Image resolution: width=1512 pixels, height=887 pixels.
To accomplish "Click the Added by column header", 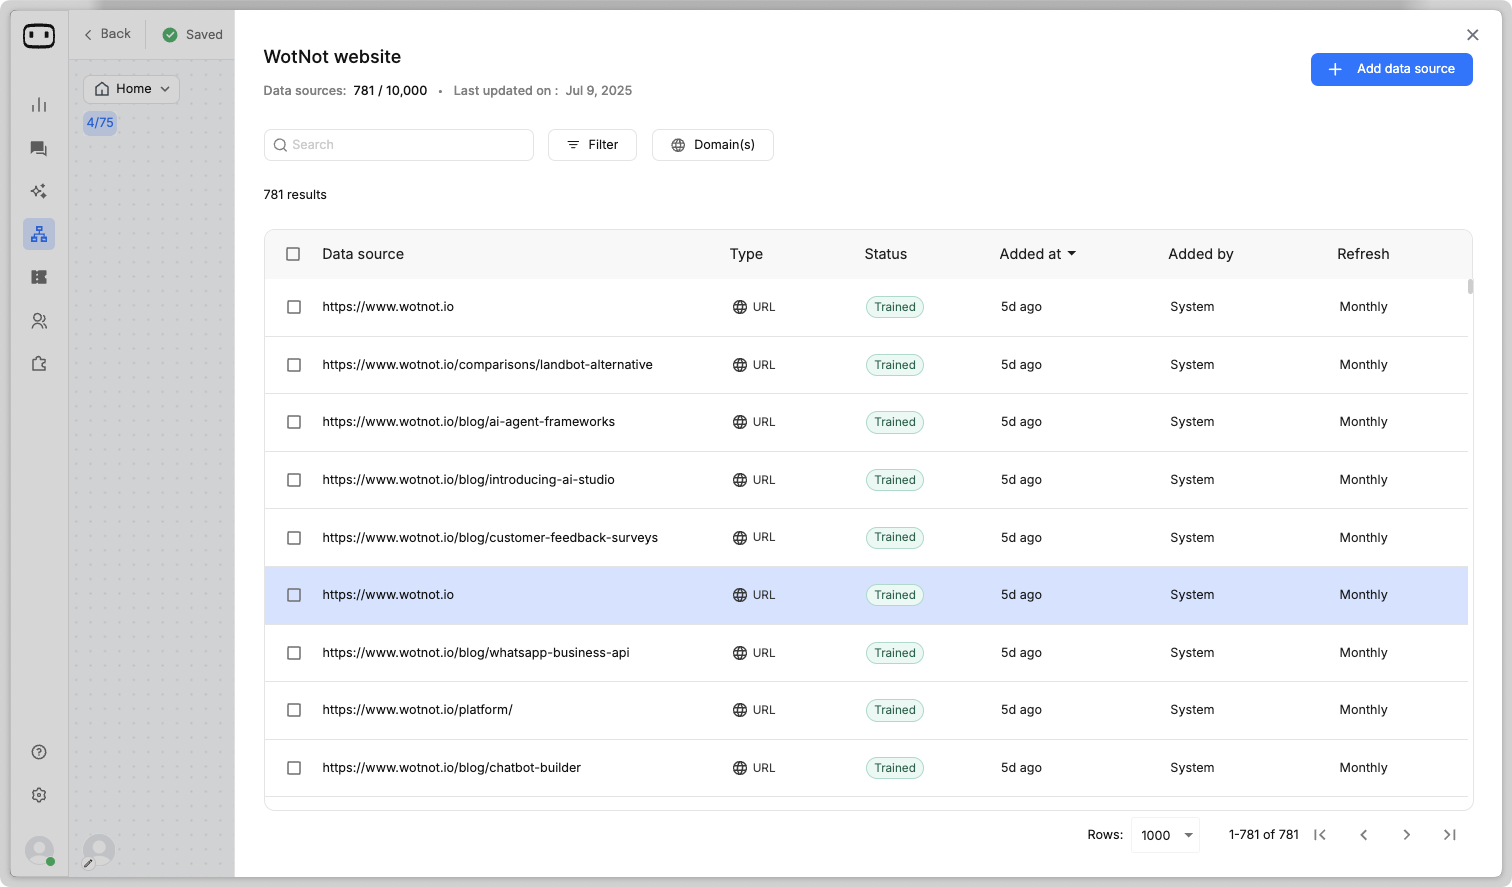I will pyautogui.click(x=1201, y=254).
